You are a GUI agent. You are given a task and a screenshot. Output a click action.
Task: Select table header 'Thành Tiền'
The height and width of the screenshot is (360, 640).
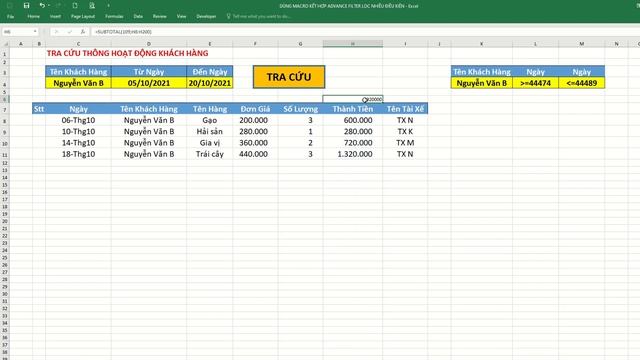pyautogui.click(x=353, y=109)
